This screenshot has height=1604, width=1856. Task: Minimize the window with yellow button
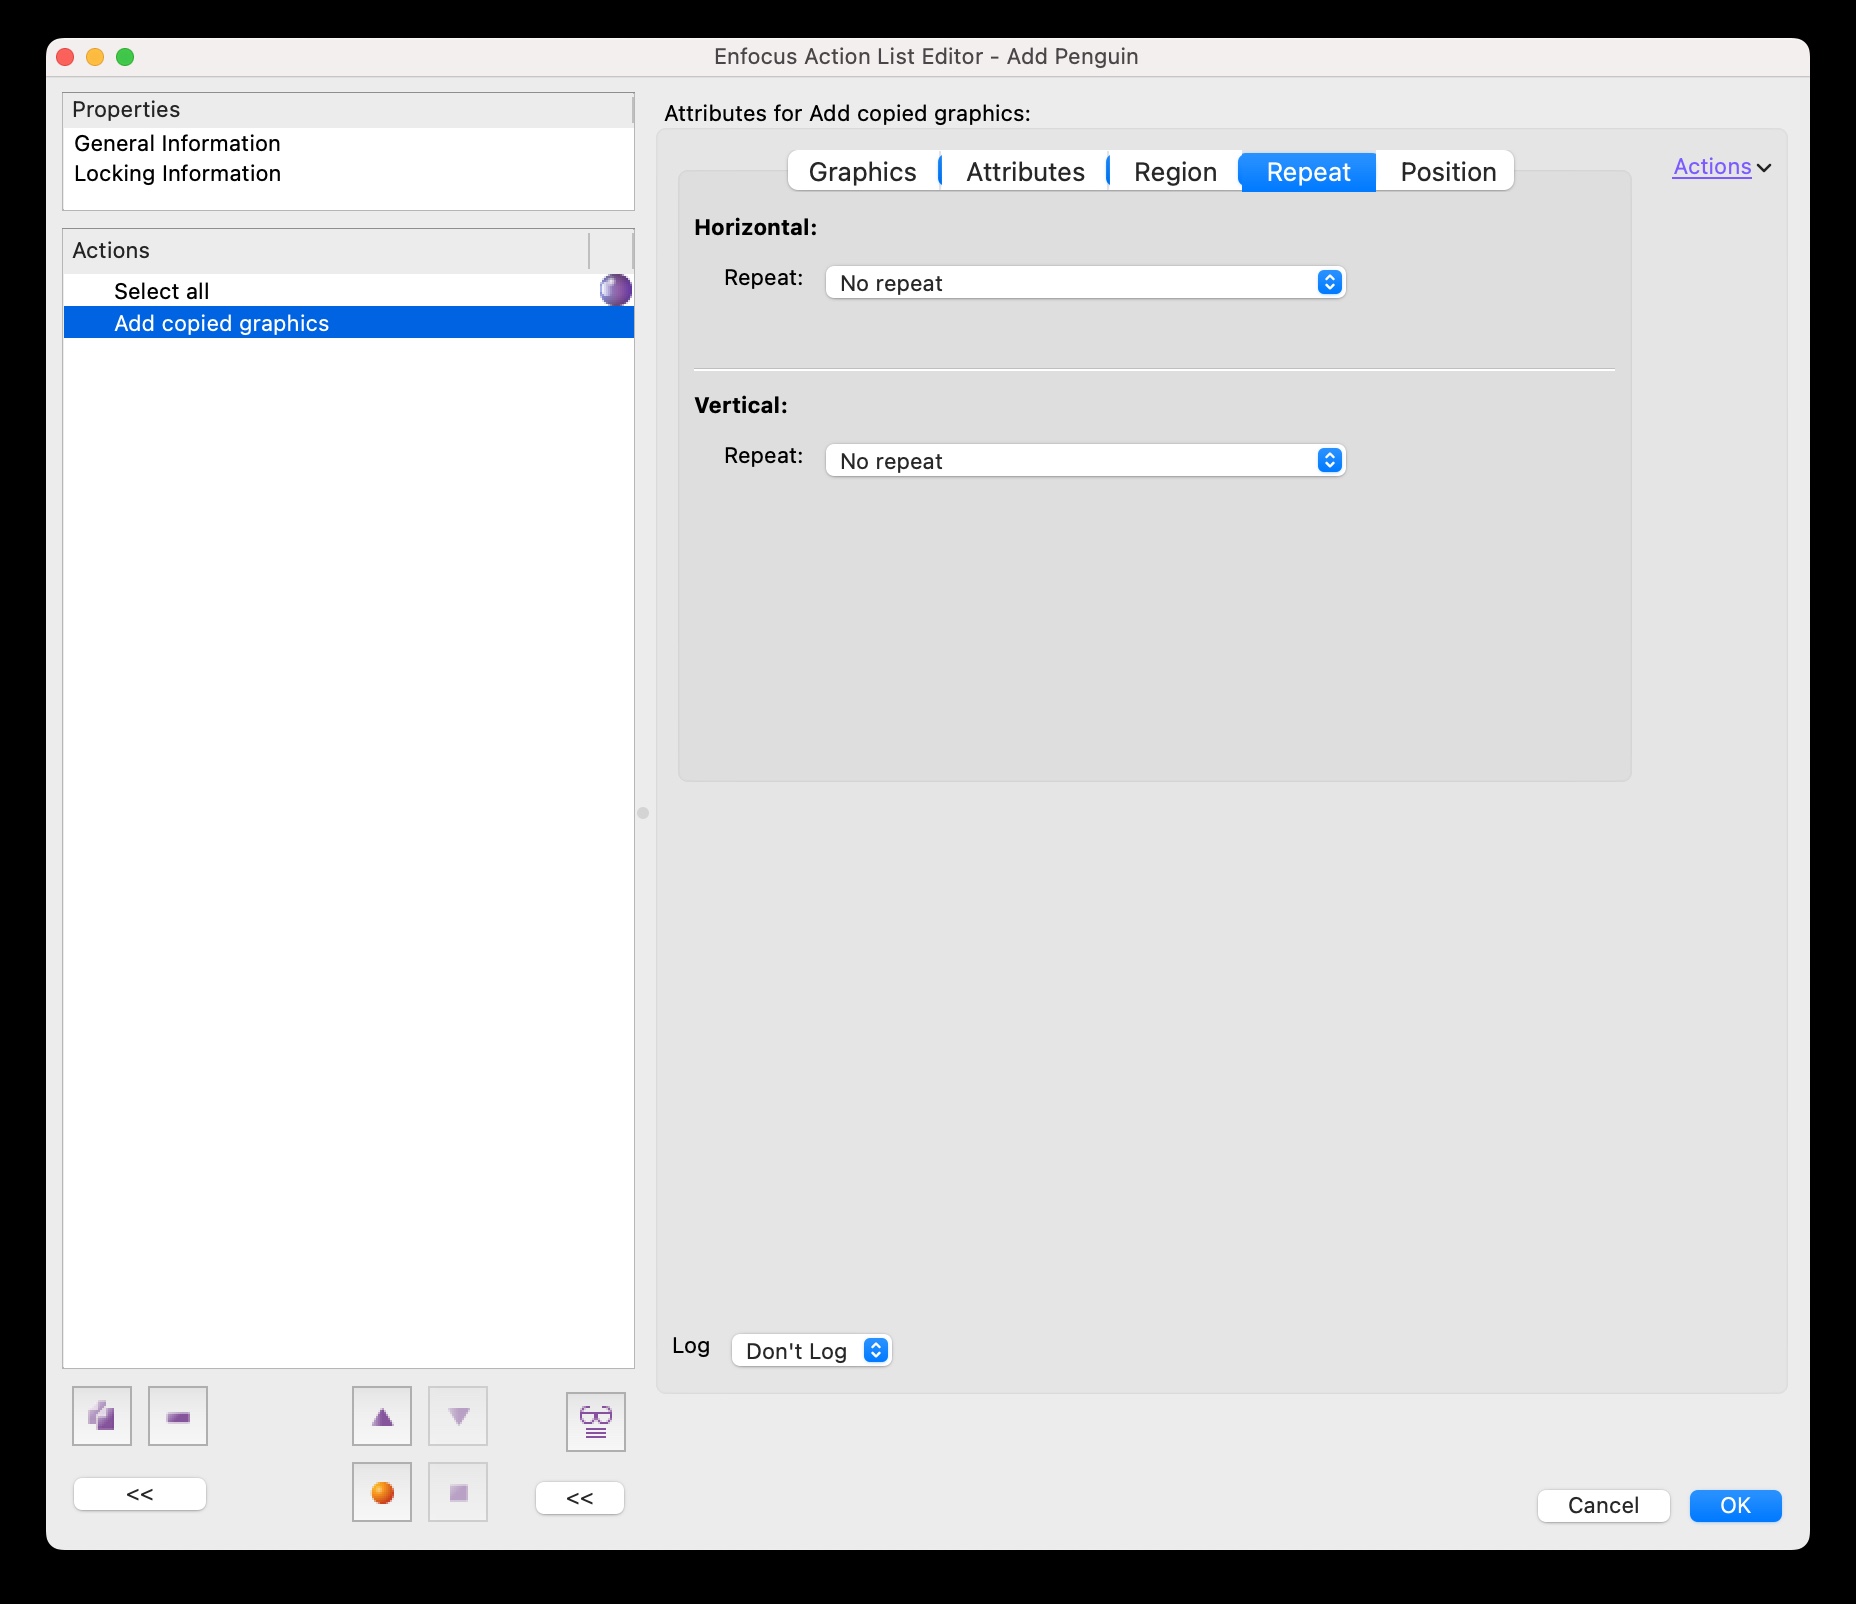point(95,57)
